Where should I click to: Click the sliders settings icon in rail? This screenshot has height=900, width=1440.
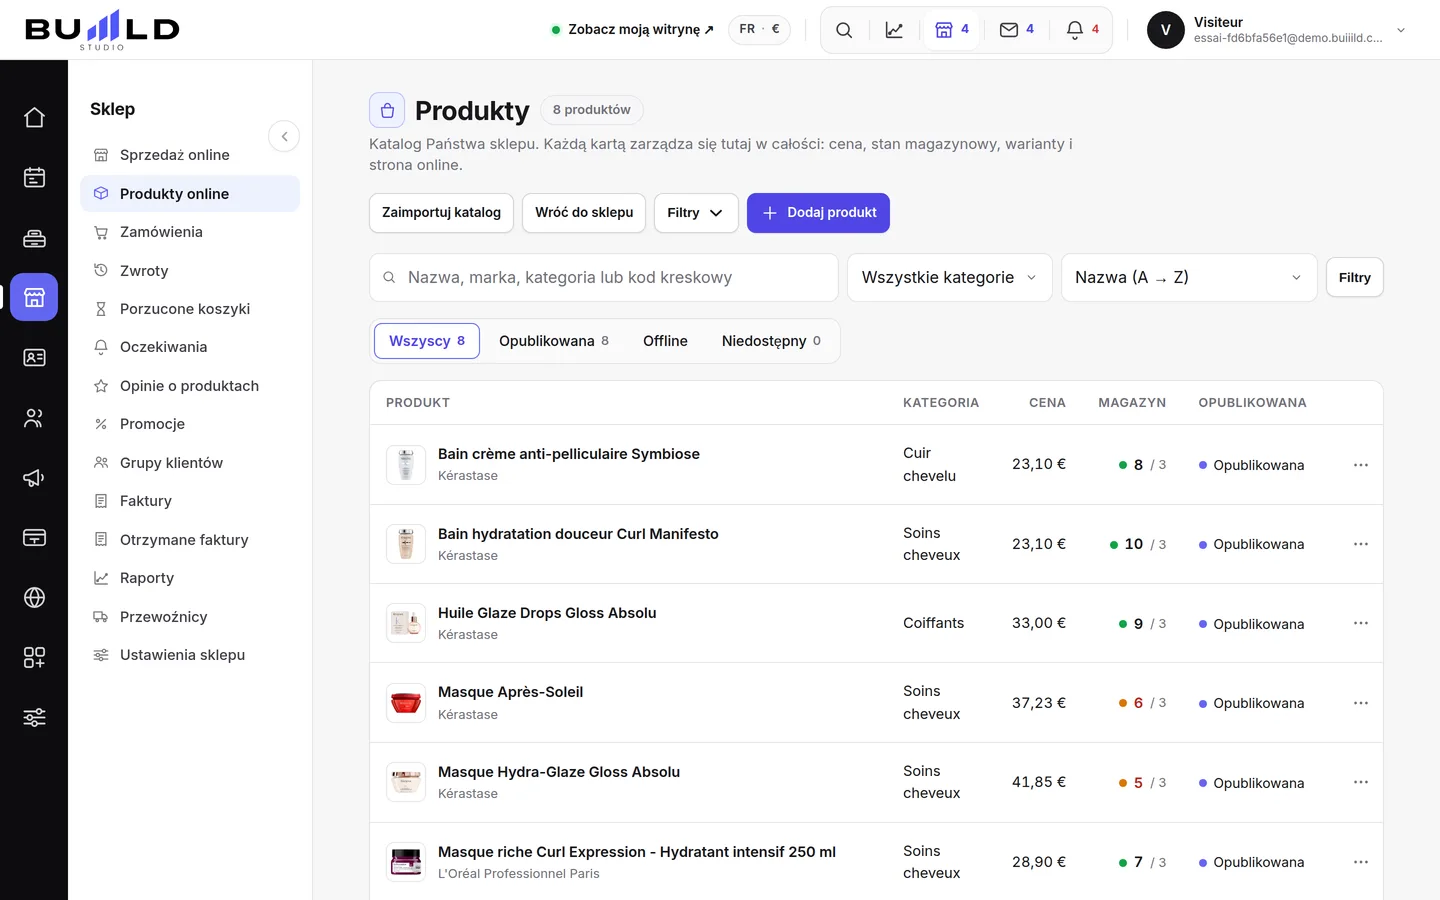(34, 718)
